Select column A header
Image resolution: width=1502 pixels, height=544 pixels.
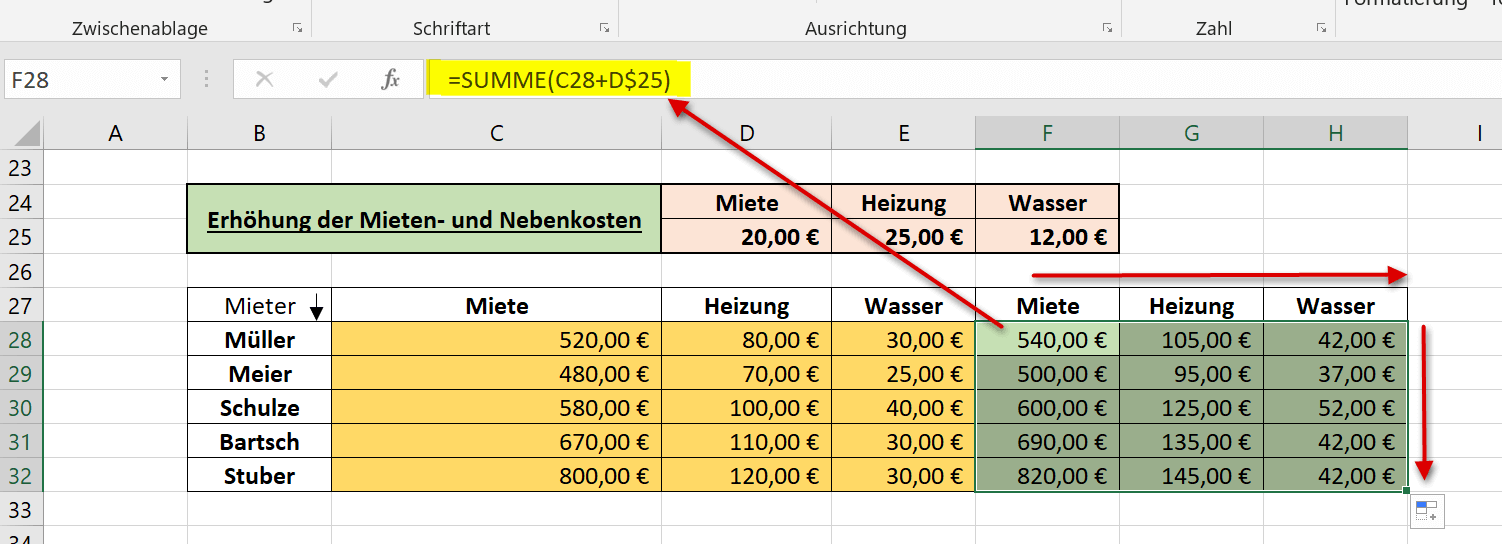pos(115,133)
